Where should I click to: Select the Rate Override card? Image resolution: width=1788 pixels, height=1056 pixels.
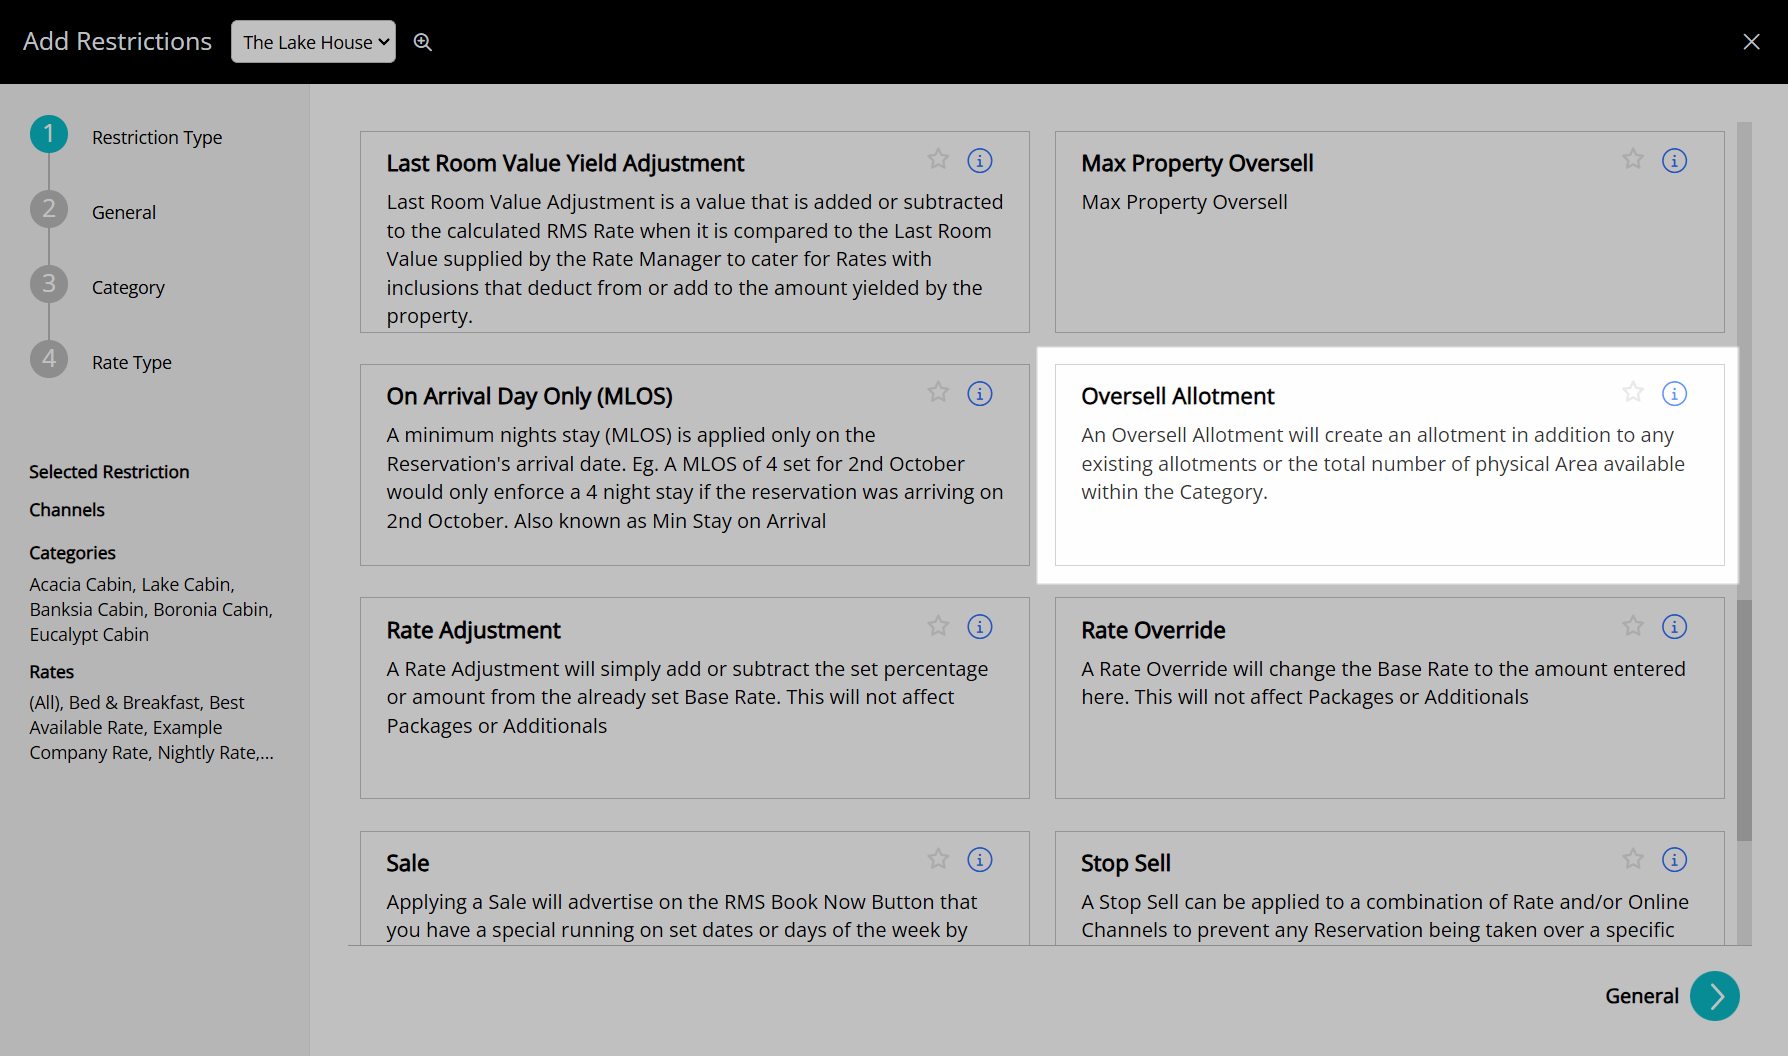point(1390,698)
